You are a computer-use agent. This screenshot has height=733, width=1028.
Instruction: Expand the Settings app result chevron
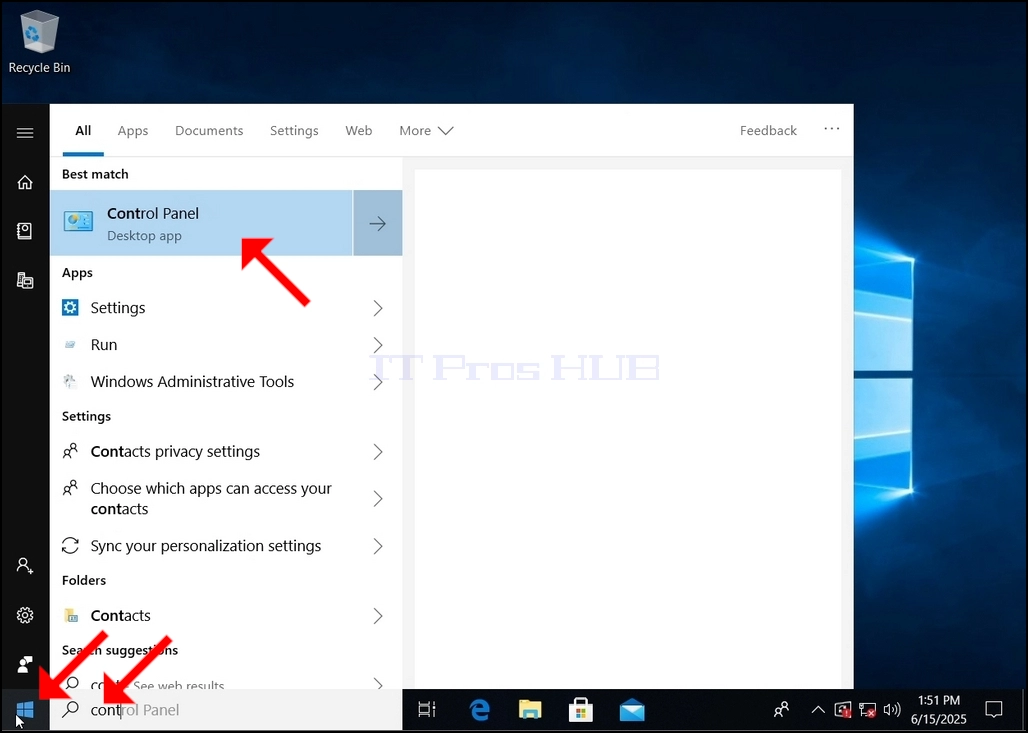pyautogui.click(x=378, y=308)
